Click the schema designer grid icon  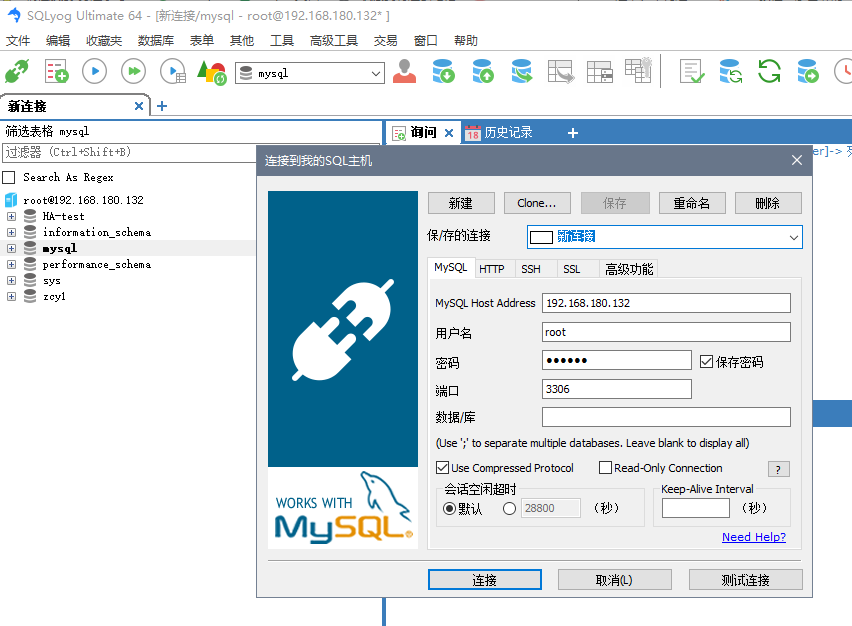click(636, 71)
